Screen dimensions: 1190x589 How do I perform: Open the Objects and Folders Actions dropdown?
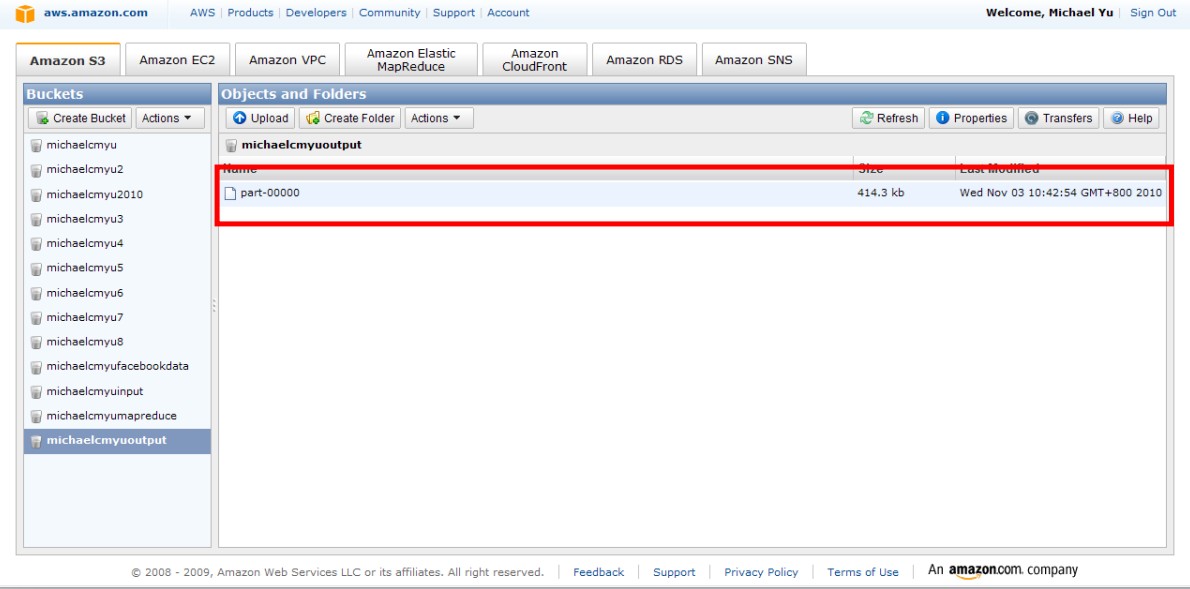point(439,118)
